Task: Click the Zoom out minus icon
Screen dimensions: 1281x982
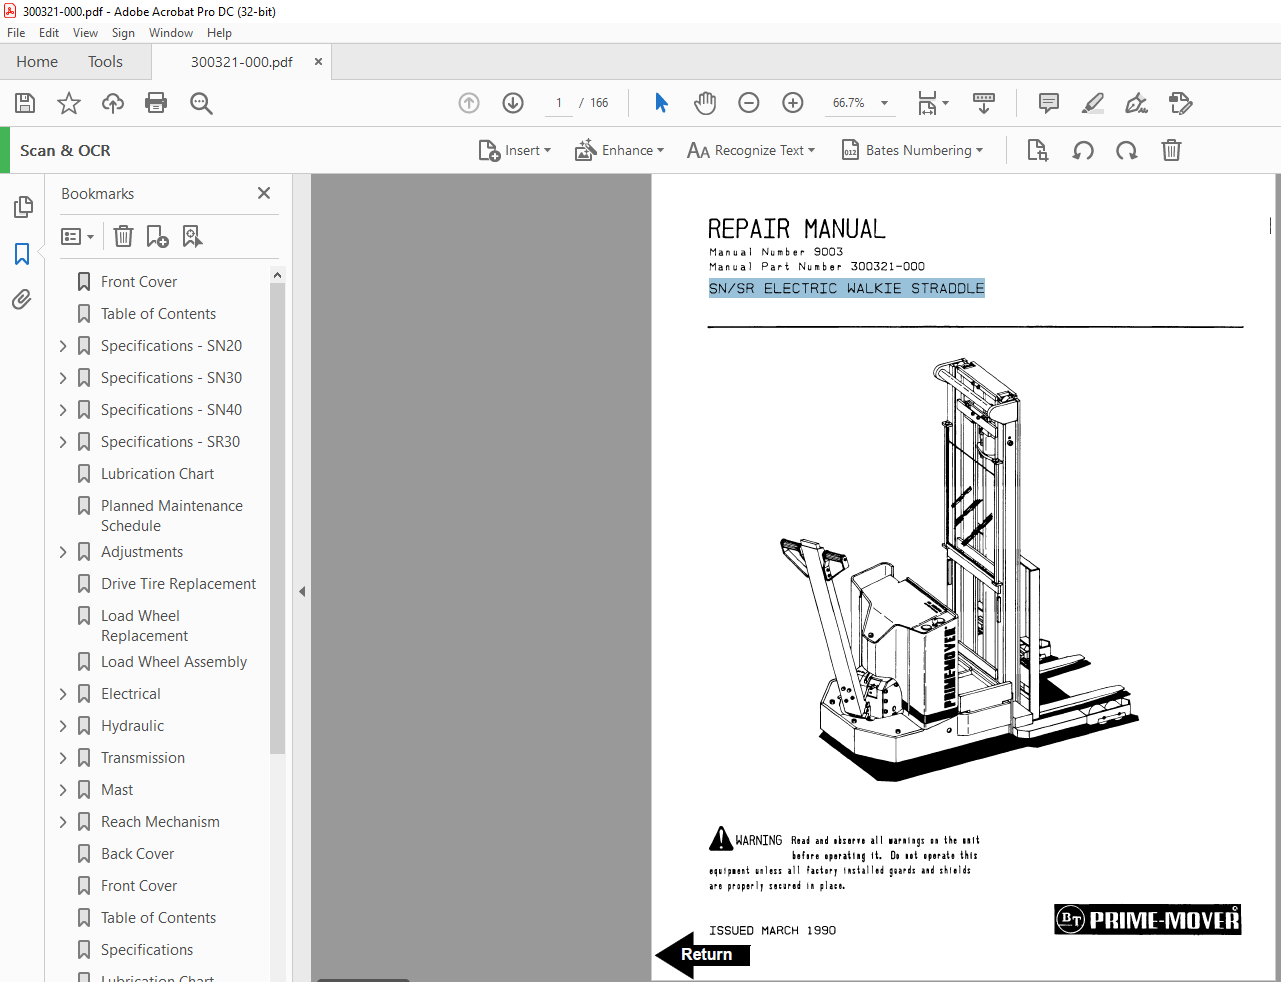Action: (749, 103)
